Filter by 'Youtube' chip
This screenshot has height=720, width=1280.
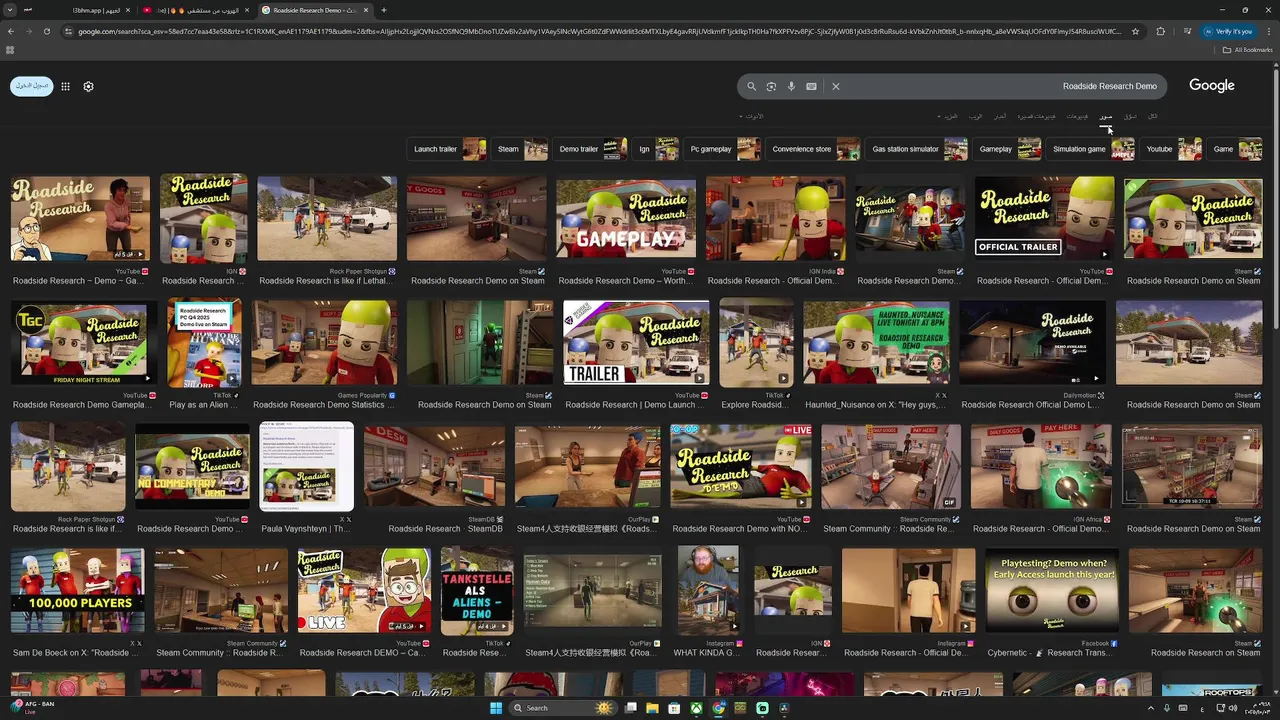tap(1172, 149)
